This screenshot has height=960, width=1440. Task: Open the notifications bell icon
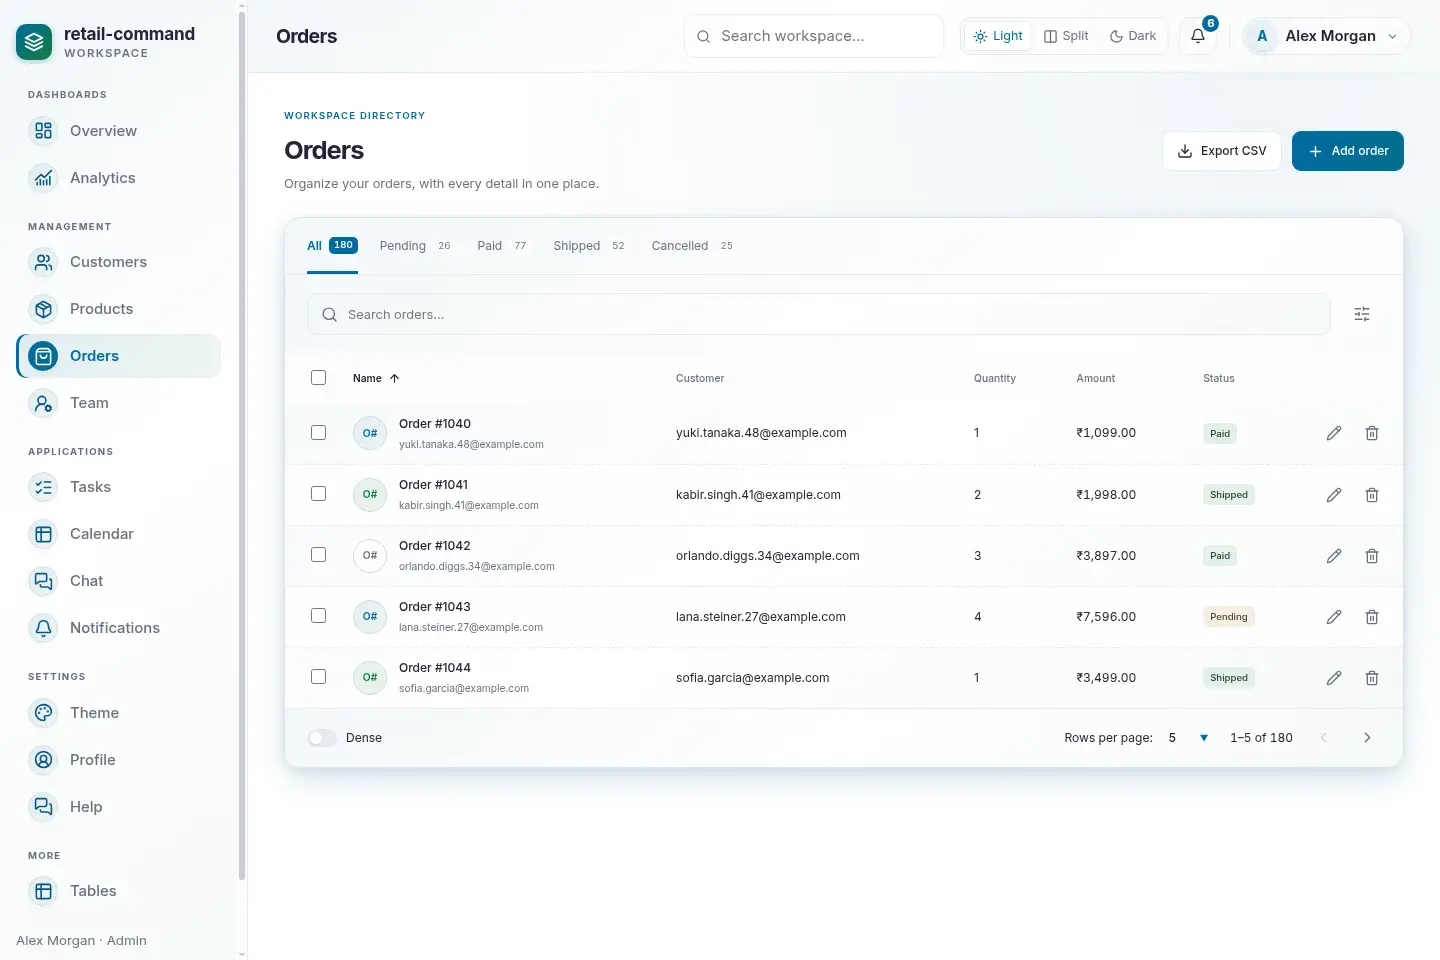click(1198, 36)
